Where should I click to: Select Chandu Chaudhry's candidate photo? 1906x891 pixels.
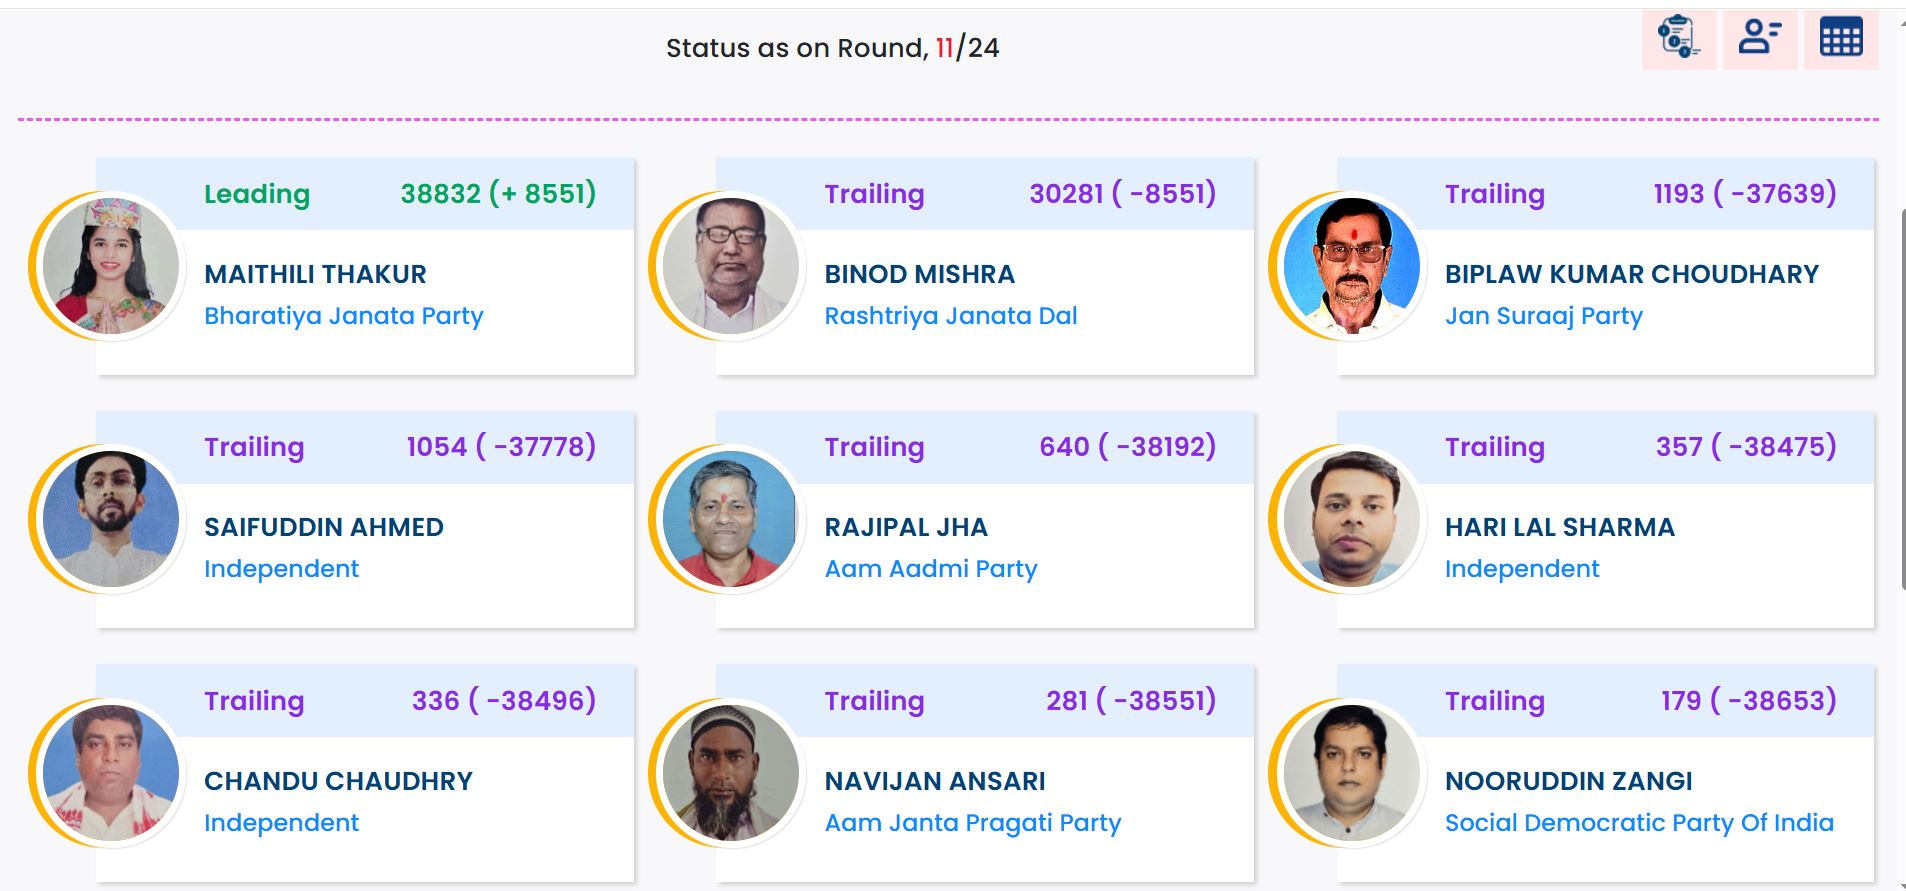tap(111, 773)
